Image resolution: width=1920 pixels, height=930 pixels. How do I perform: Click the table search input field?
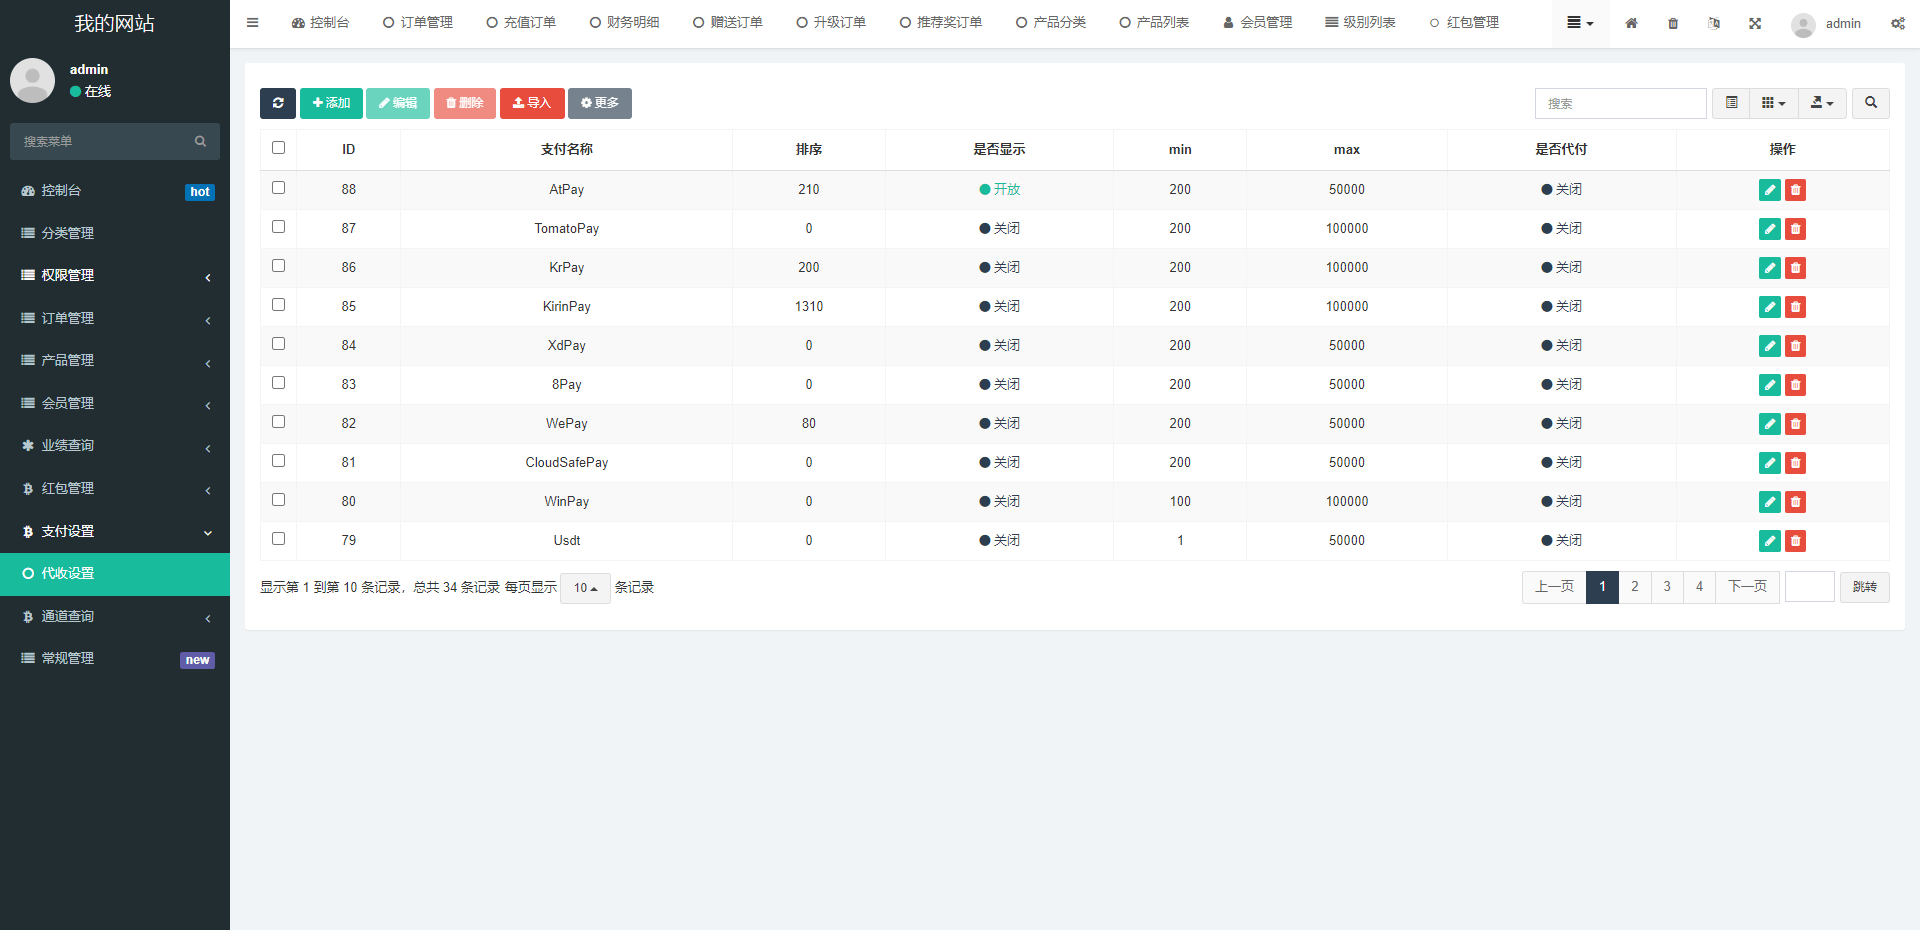pos(1620,103)
